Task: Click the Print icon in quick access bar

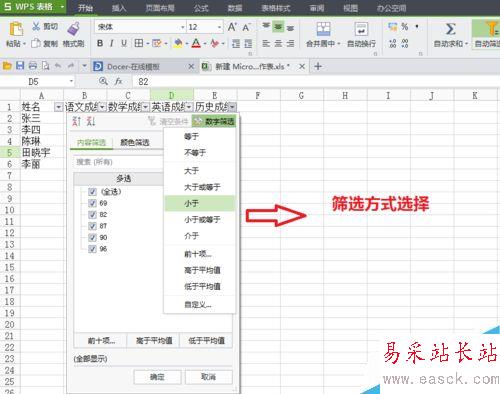Action: tap(33, 66)
